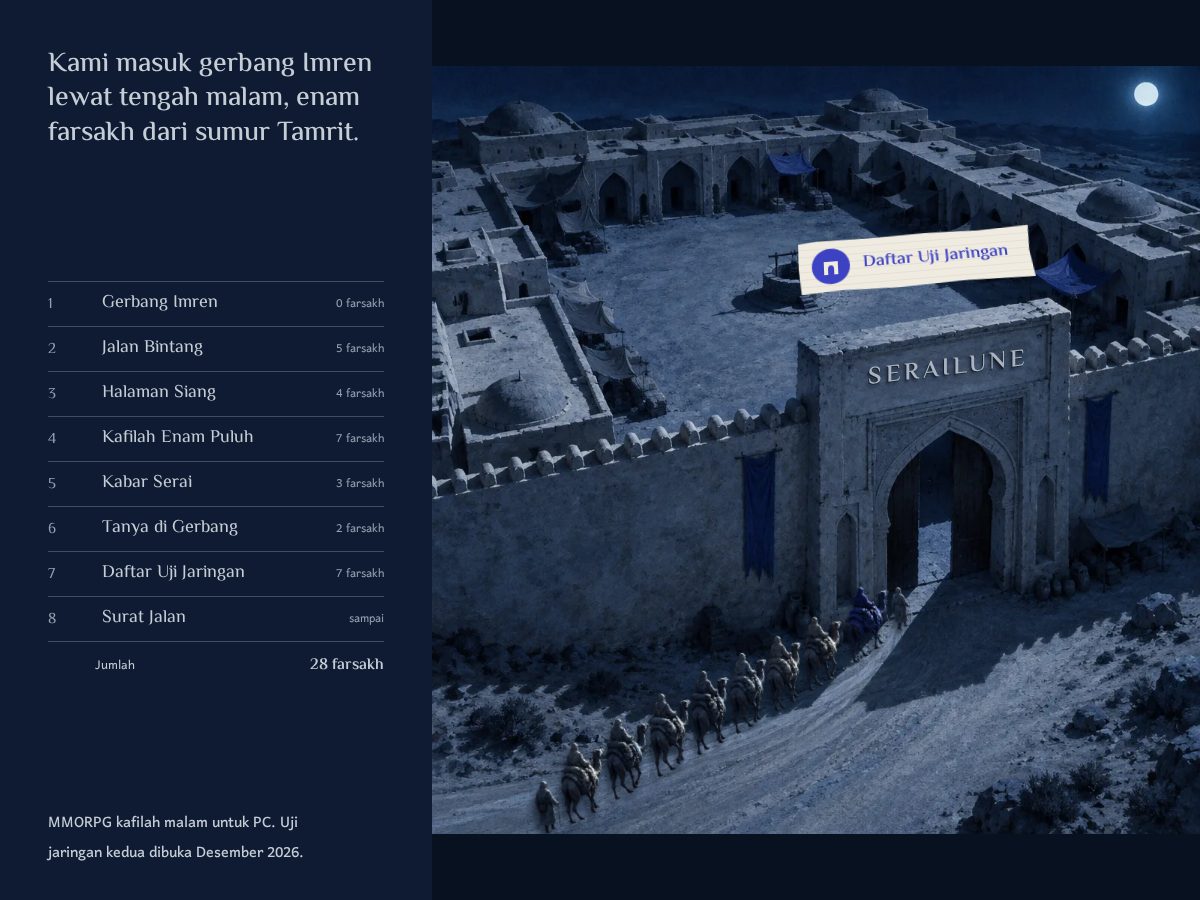Select the Kabar Serai entry
The image size is (1200, 900).
click(x=216, y=484)
